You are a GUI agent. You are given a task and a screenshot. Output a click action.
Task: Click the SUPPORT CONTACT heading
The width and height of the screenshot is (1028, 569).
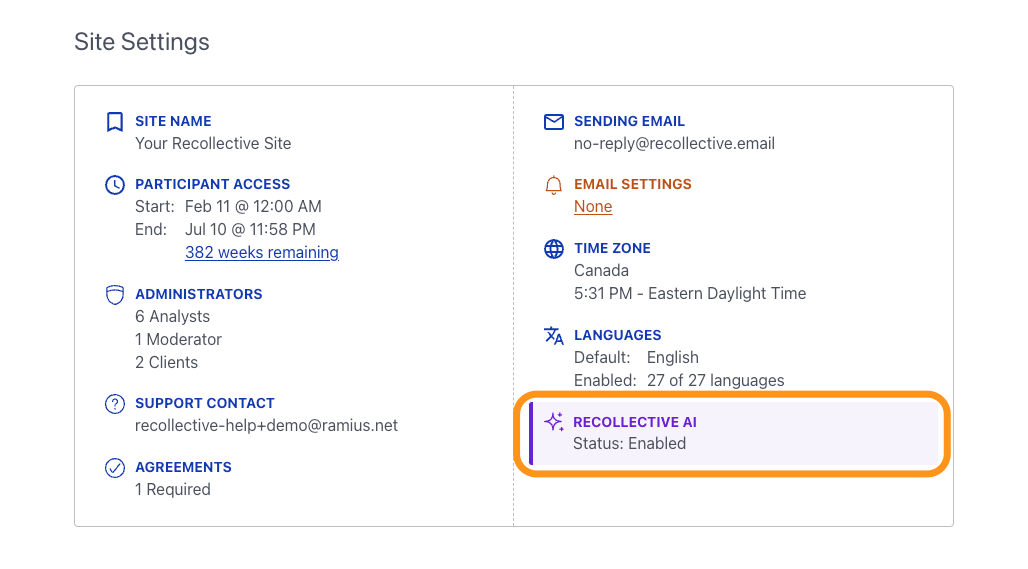[x=205, y=403]
